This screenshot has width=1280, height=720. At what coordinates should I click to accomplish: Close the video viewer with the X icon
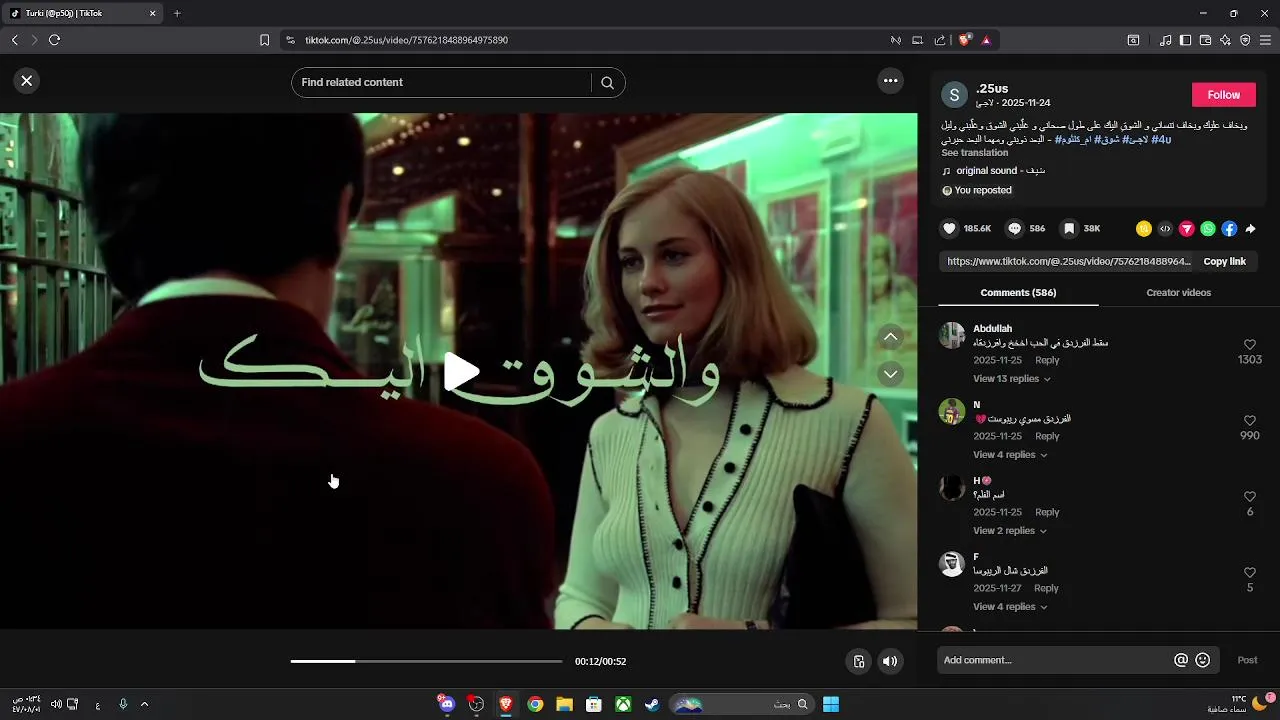(27, 81)
